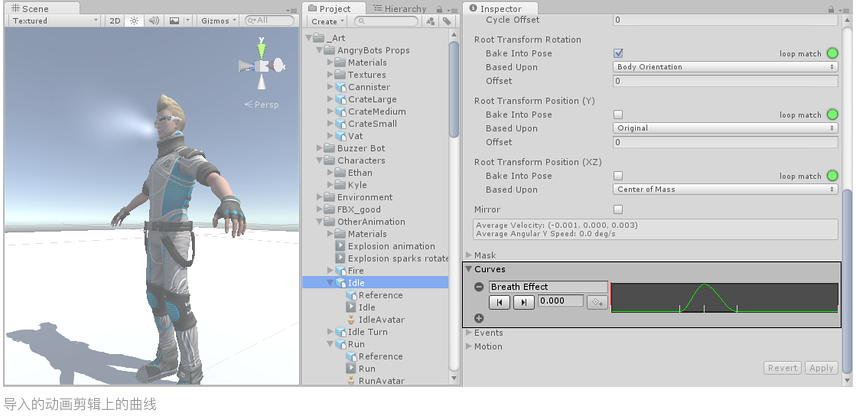
Task: Click the Apply button
Action: point(821,368)
